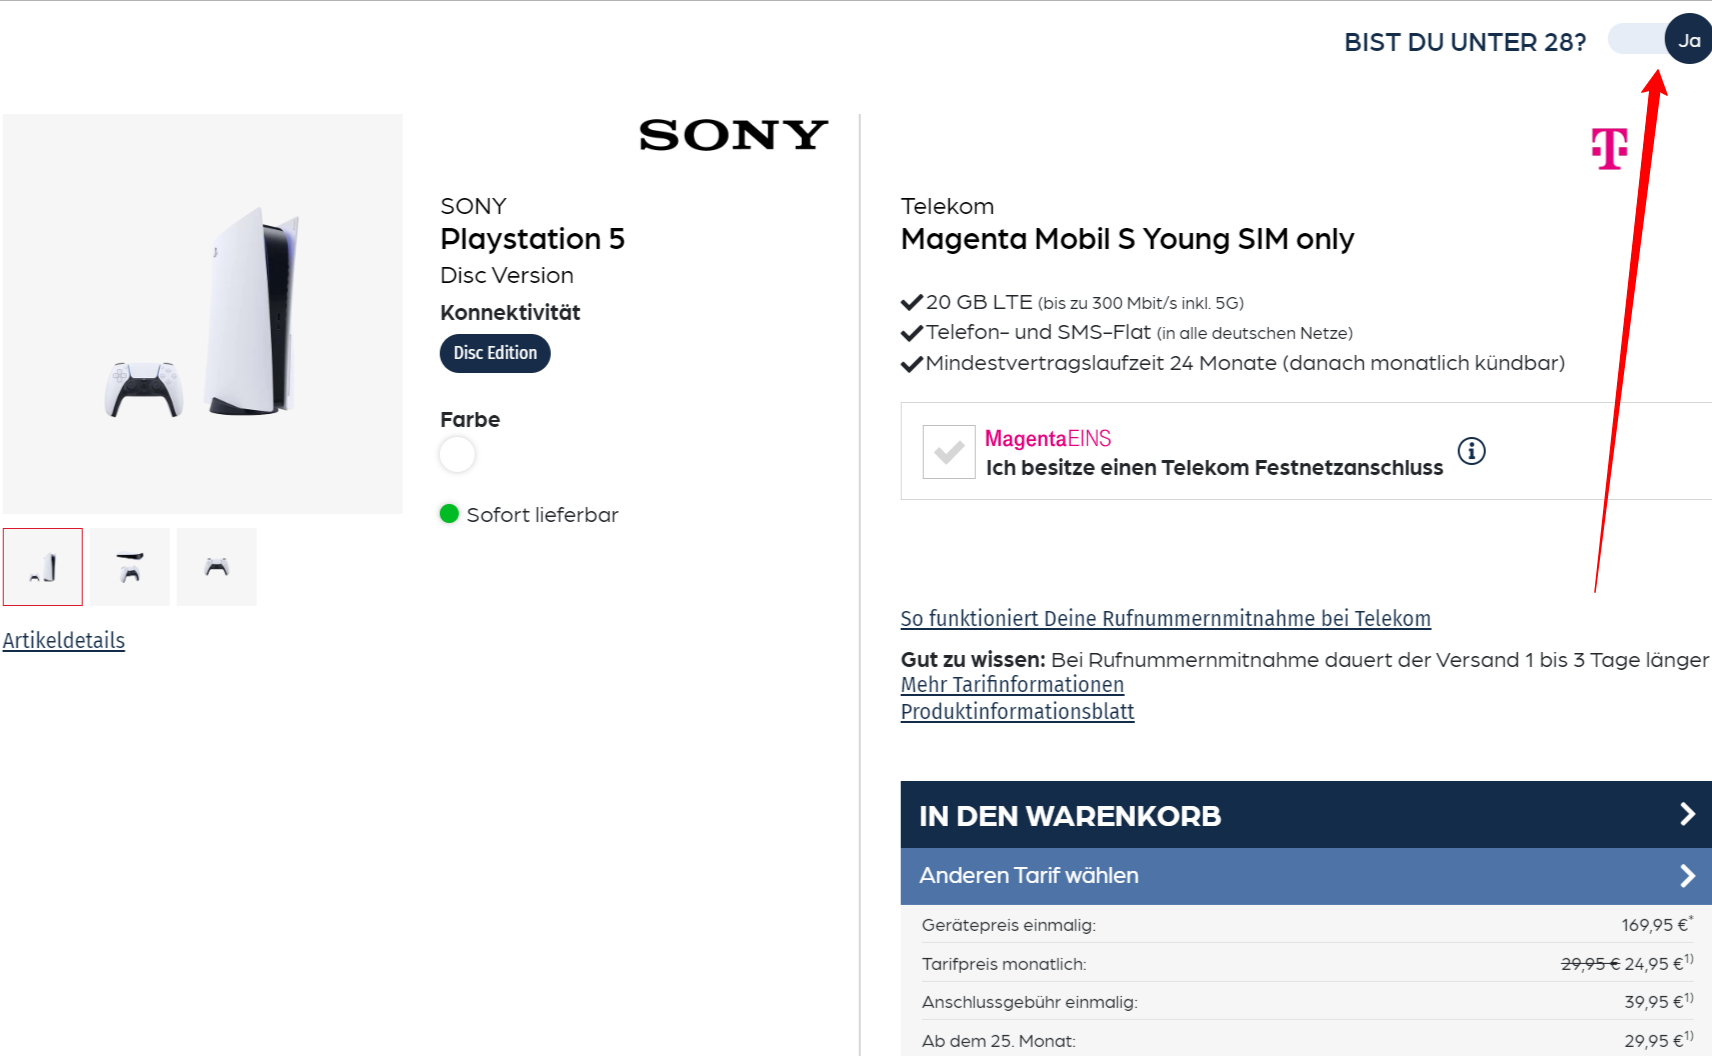This screenshot has height=1056, width=1712.
Task: Click the green availability status dot
Action: click(449, 514)
